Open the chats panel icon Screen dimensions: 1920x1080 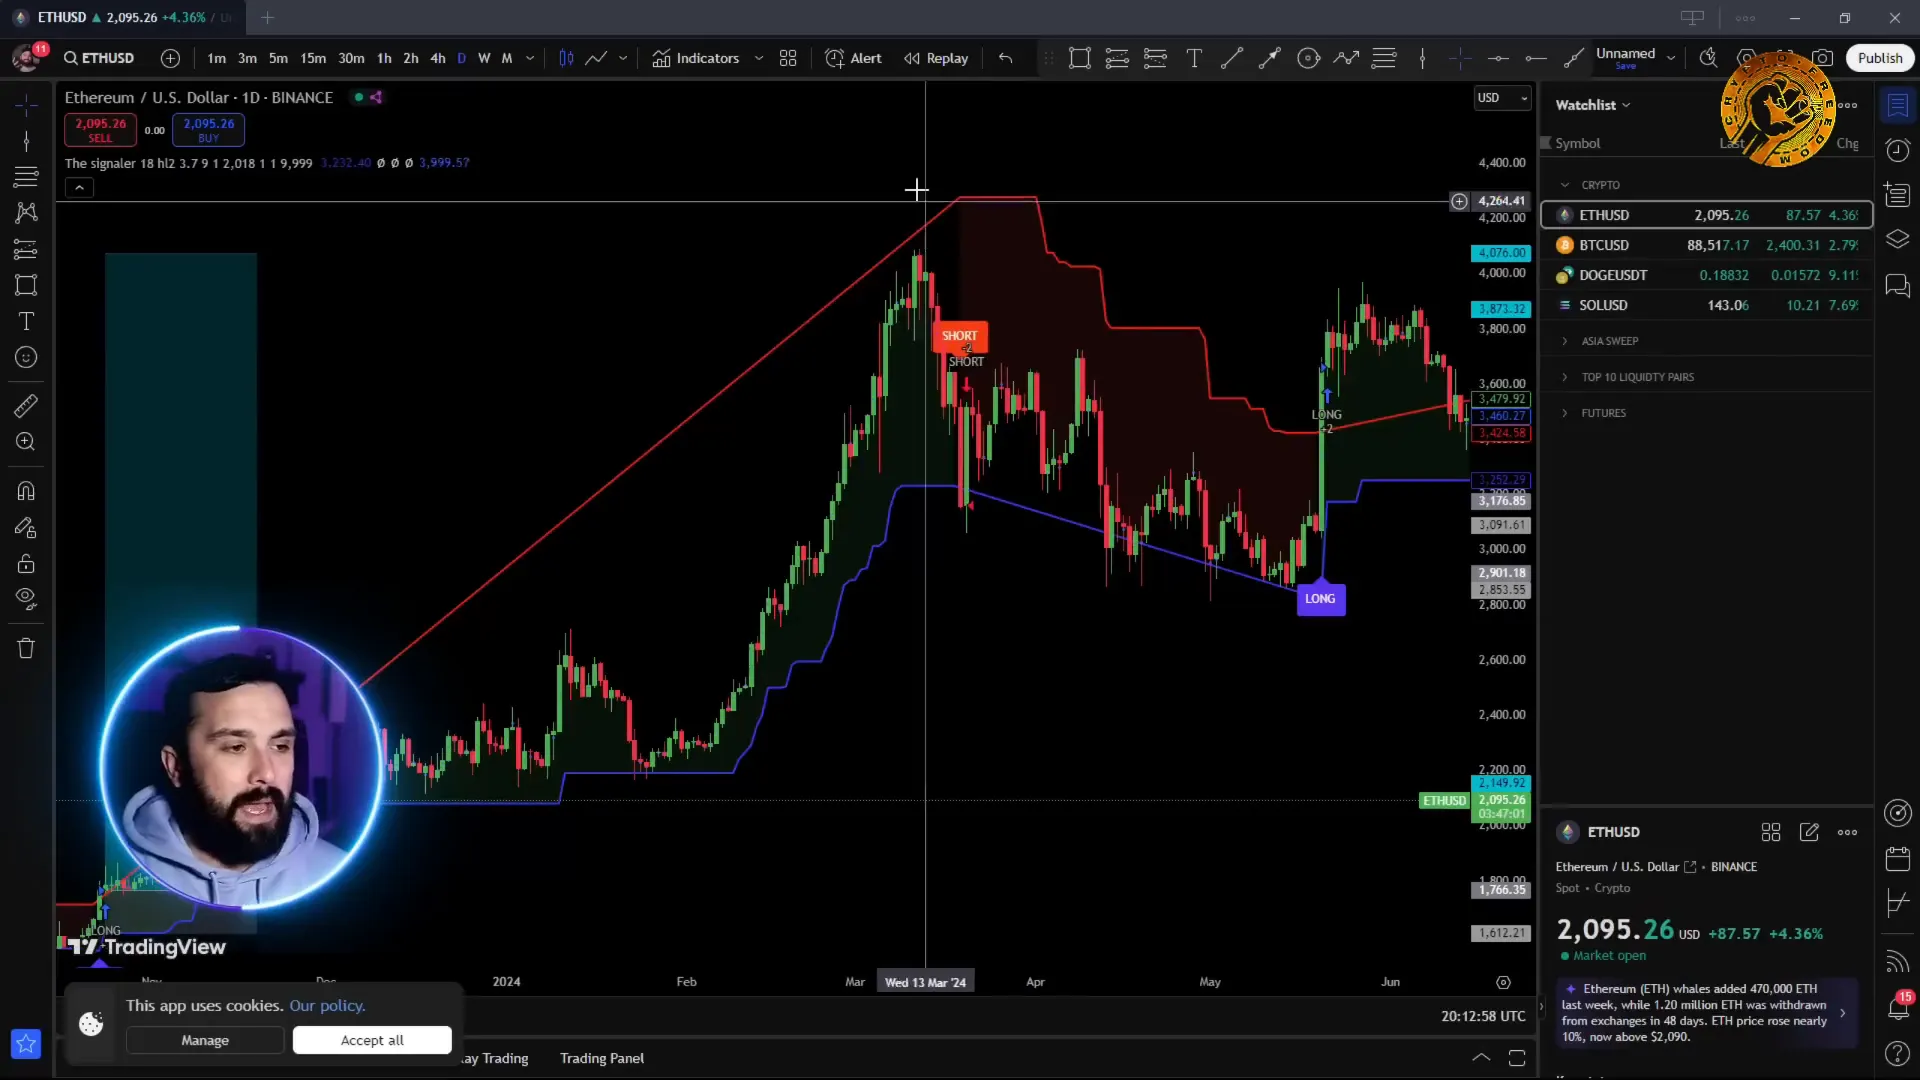click(x=1897, y=286)
